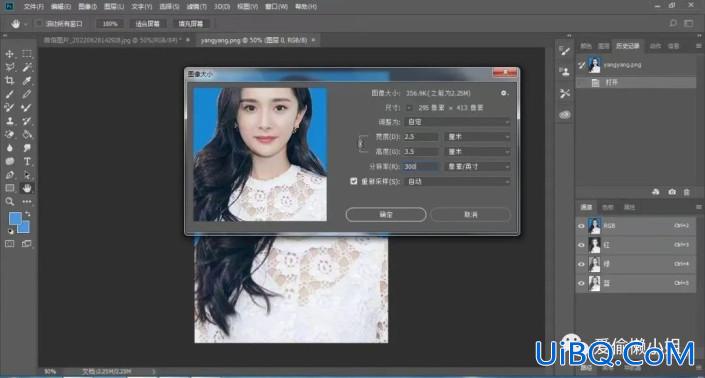
Task: Select the Hand tool in toolbox
Action: [x=27, y=188]
